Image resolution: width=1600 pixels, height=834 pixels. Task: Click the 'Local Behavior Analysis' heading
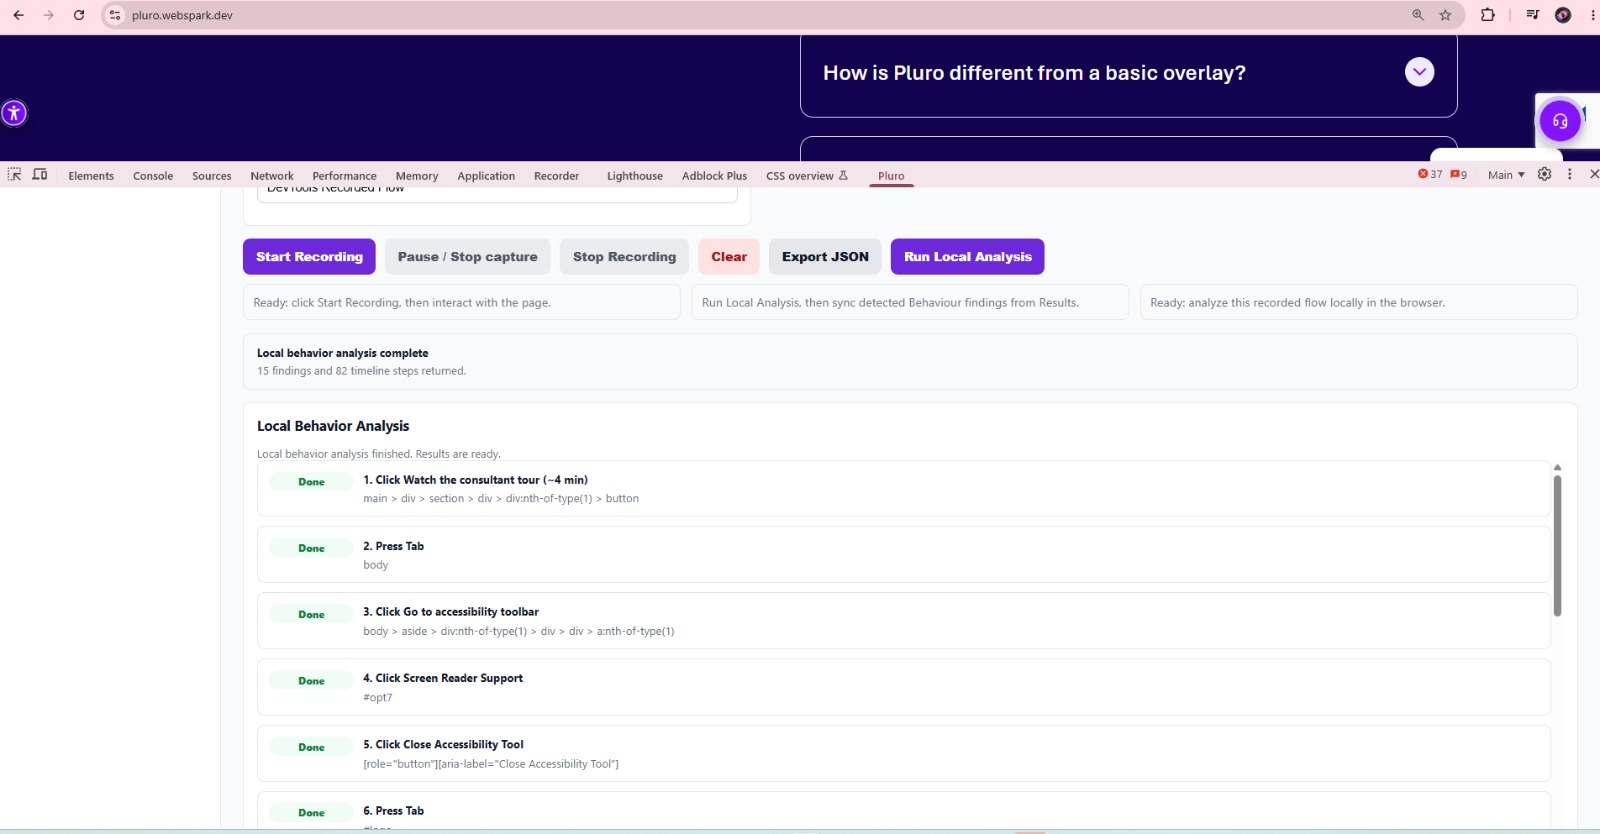pyautogui.click(x=333, y=426)
